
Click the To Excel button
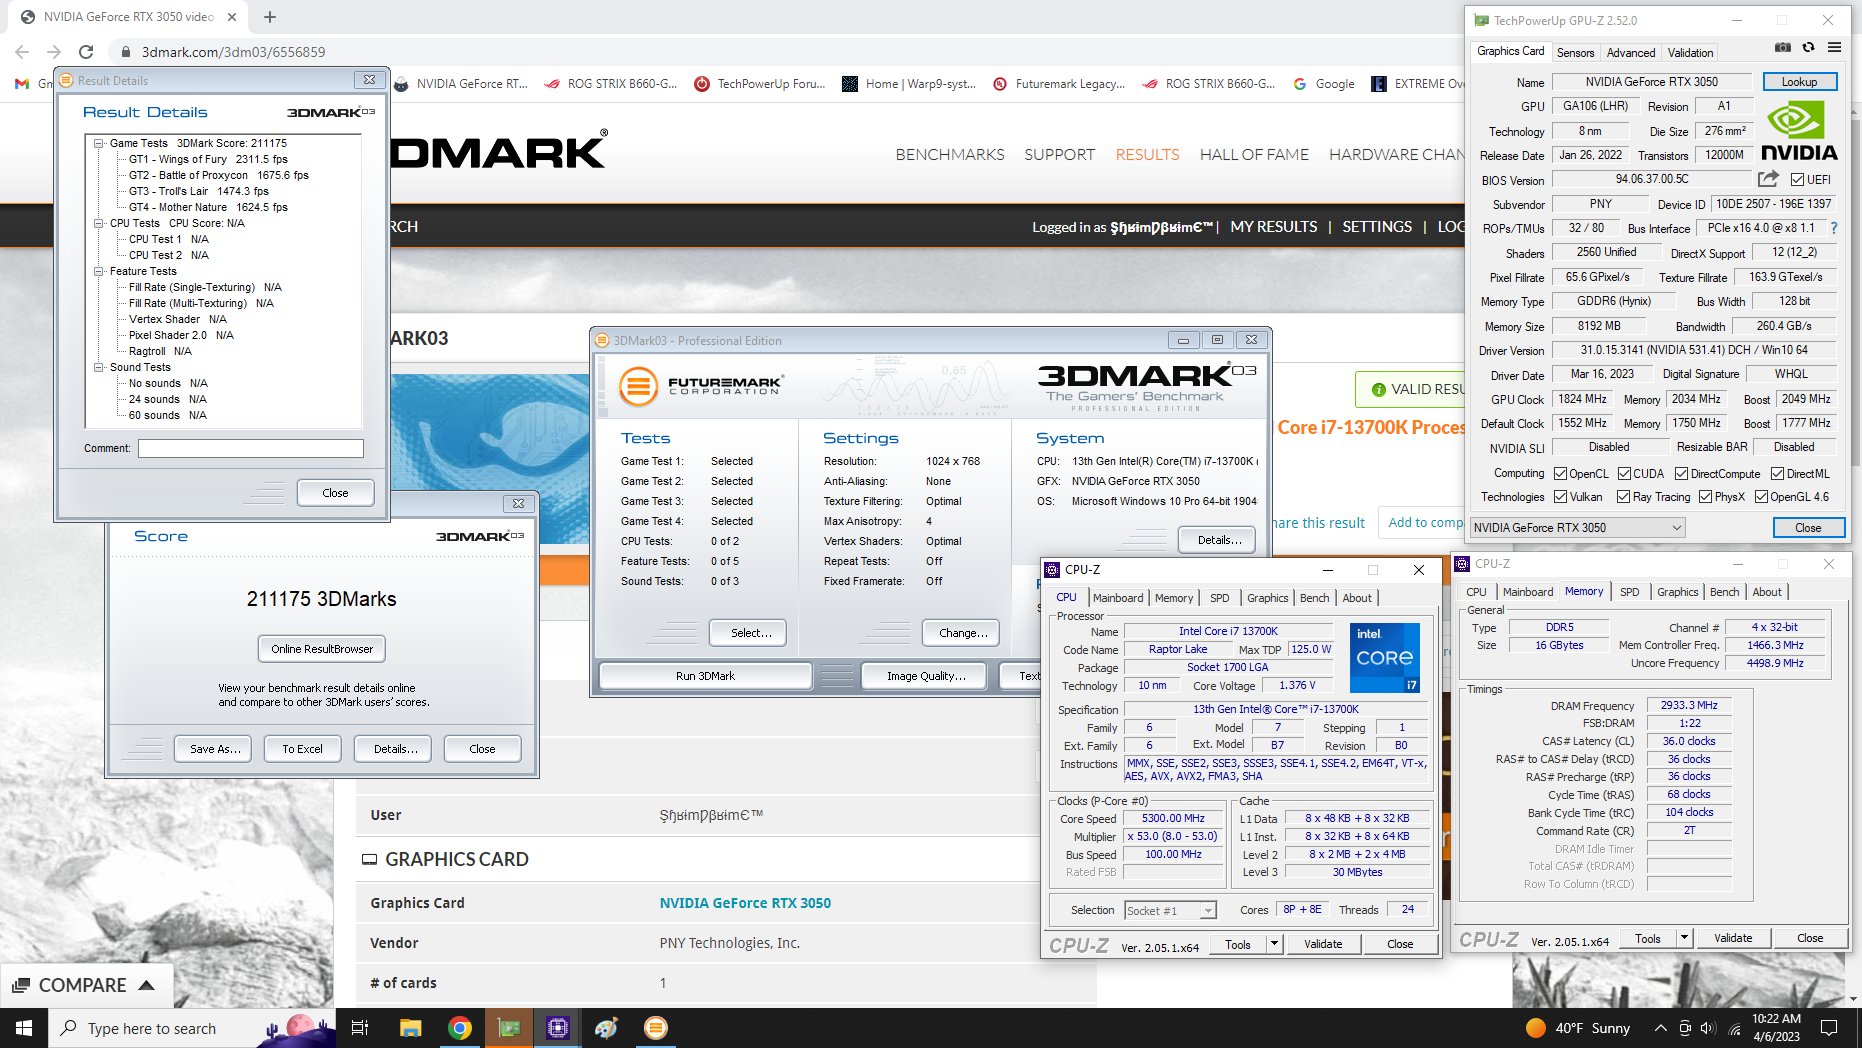[x=302, y=749]
